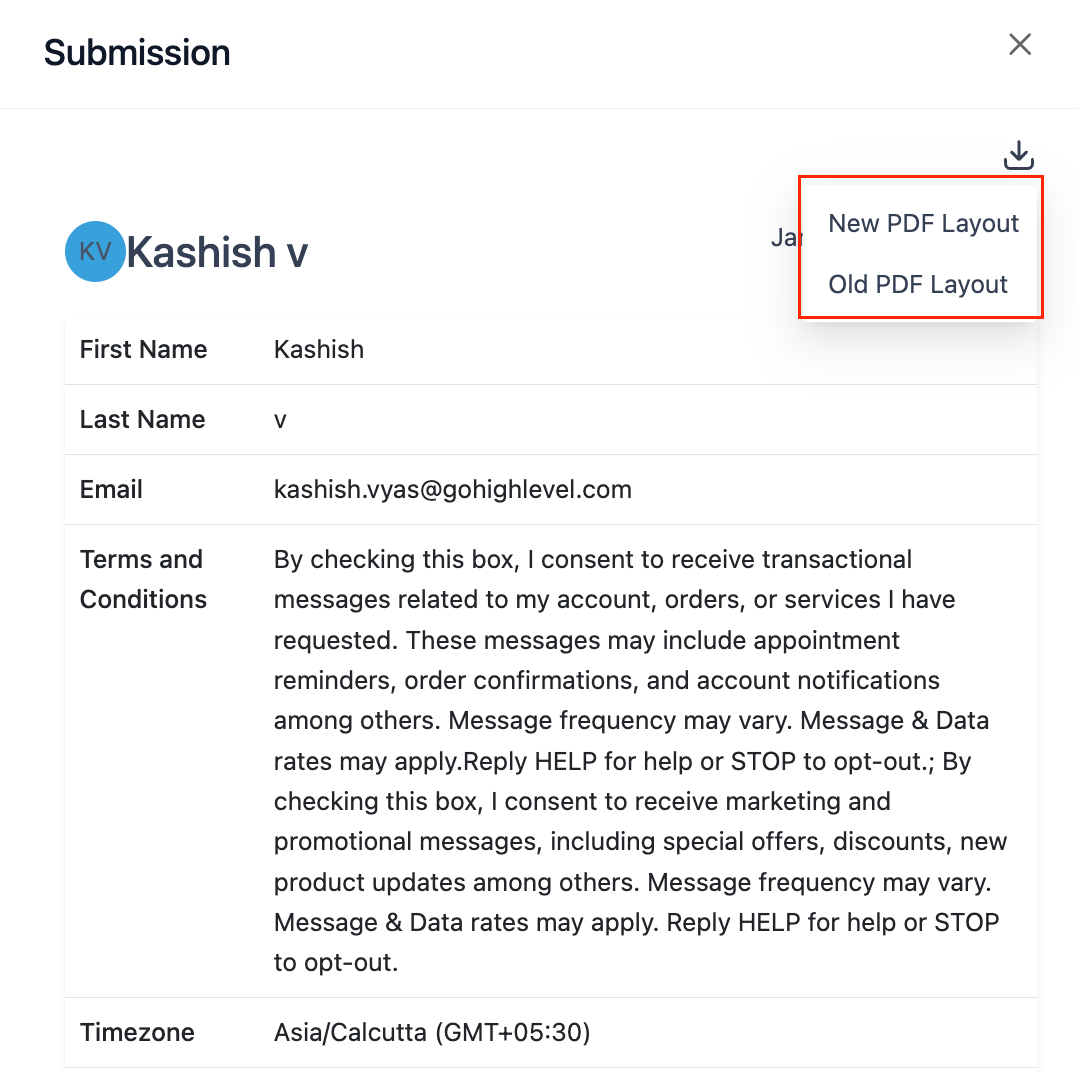This screenshot has height=1072, width=1078.
Task: Click the Email field label
Action: (x=111, y=489)
